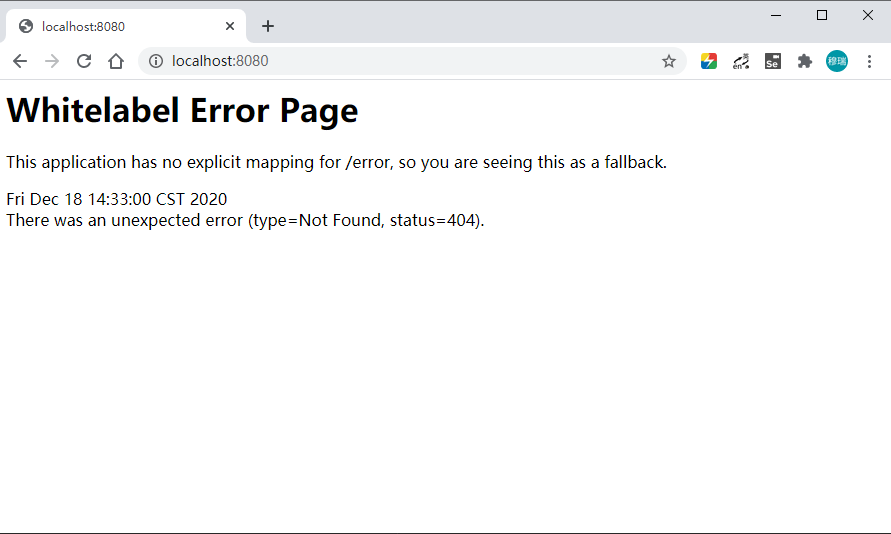The height and width of the screenshot is (534, 891).
Task: Bookmark this page with the star
Action: click(669, 61)
